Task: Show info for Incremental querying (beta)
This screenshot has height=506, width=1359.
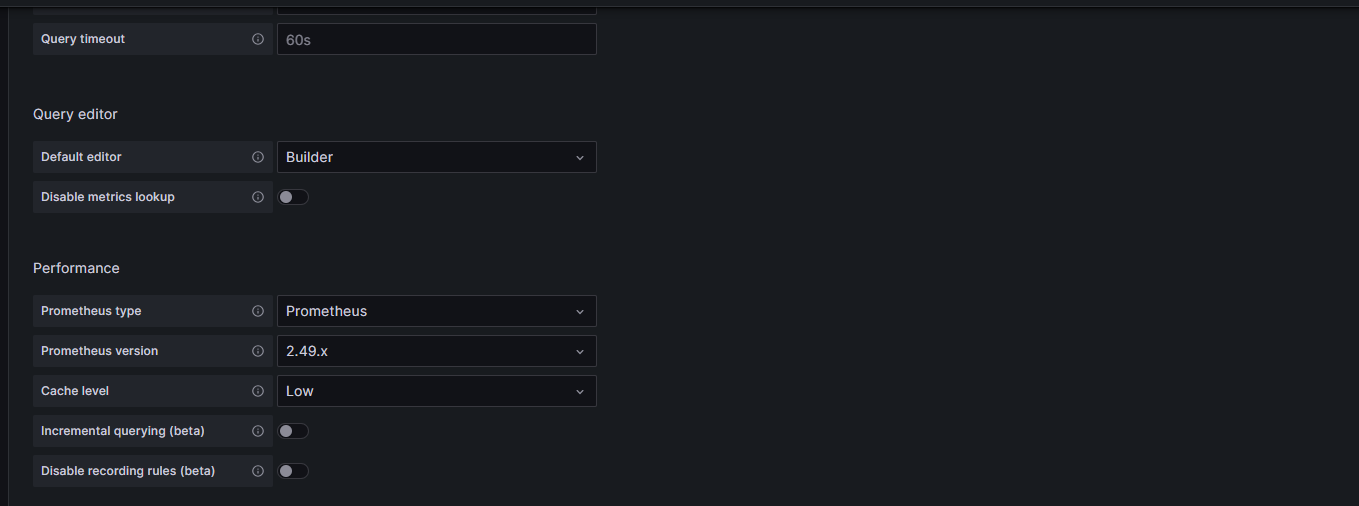Action: point(258,431)
